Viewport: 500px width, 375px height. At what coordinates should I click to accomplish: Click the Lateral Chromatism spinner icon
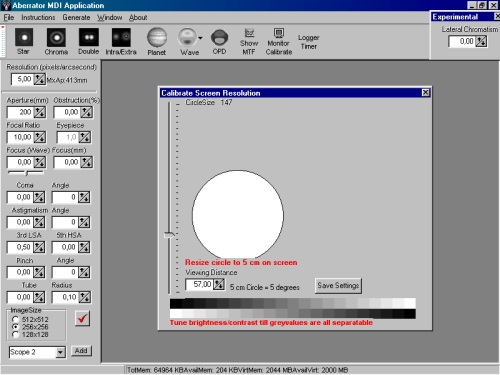[x=481, y=41]
